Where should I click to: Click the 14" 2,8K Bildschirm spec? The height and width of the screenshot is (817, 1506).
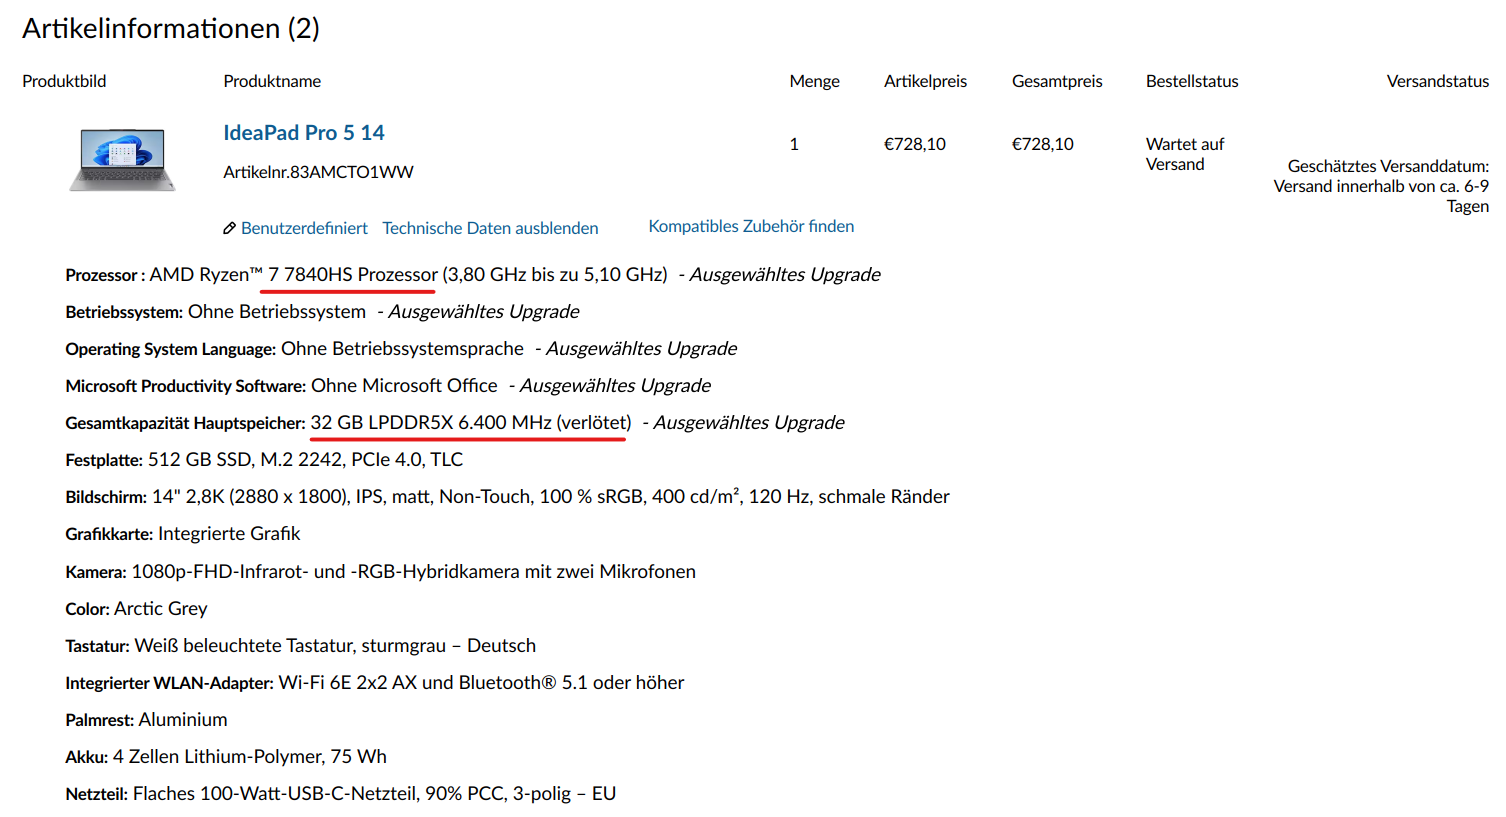click(x=507, y=496)
